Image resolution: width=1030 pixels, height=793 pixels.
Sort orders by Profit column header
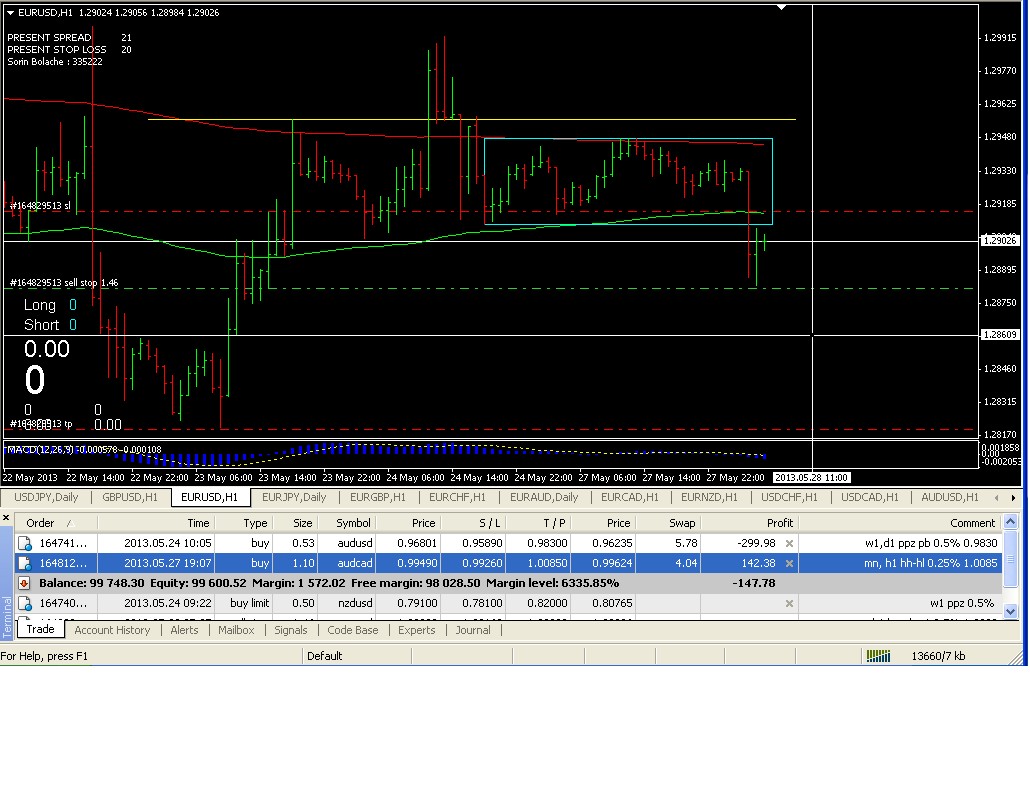[x=779, y=523]
